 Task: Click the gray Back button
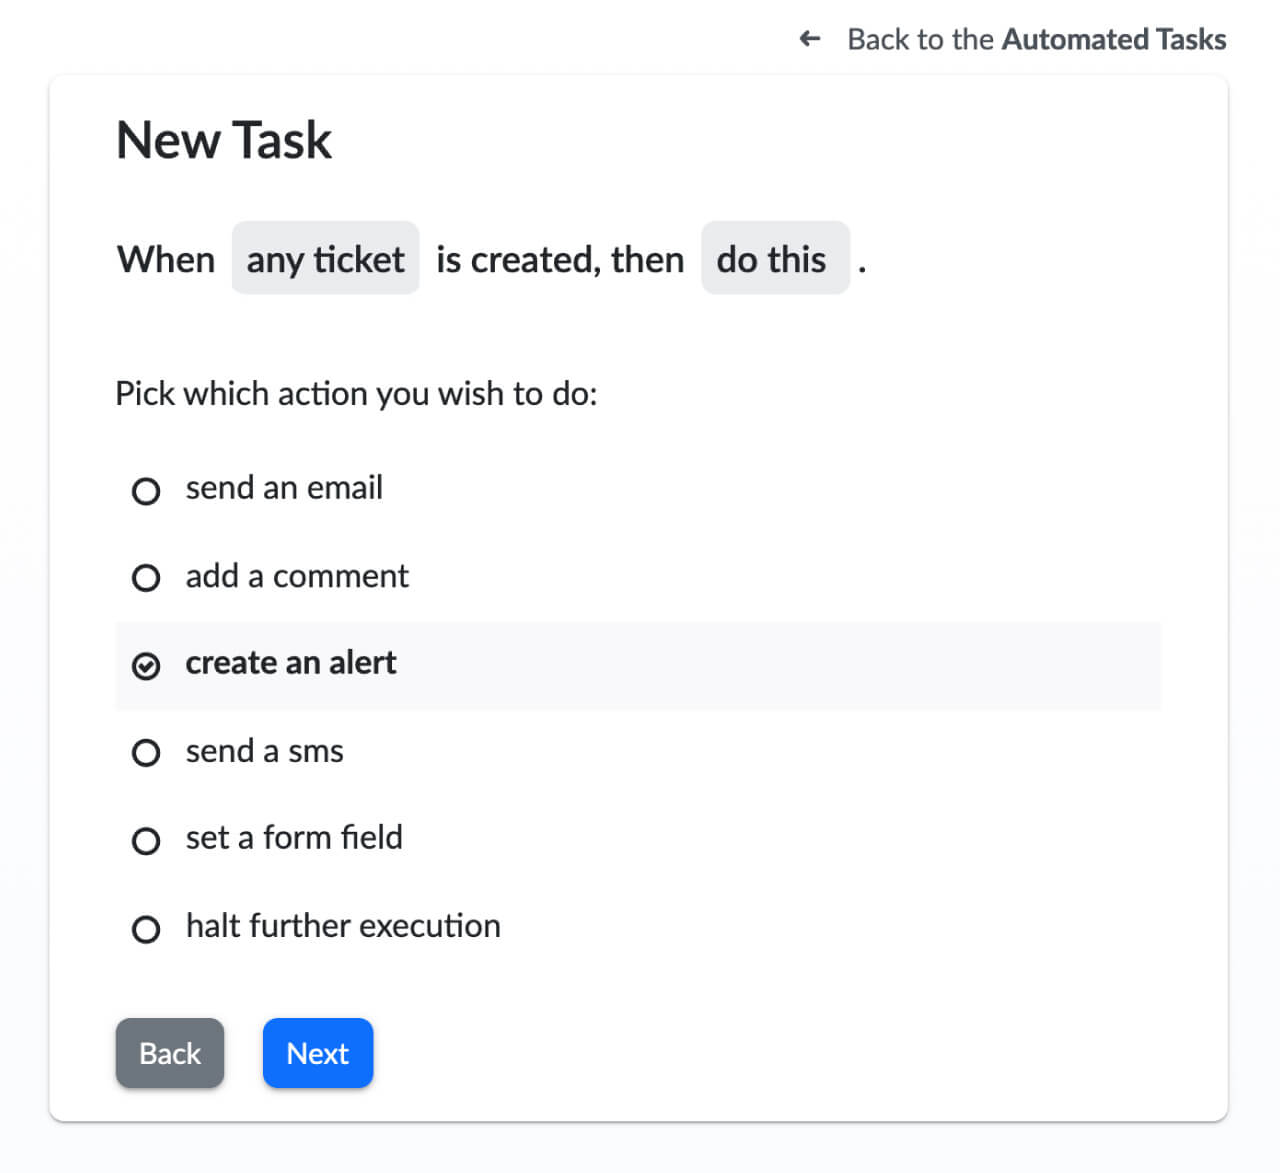click(x=170, y=1053)
